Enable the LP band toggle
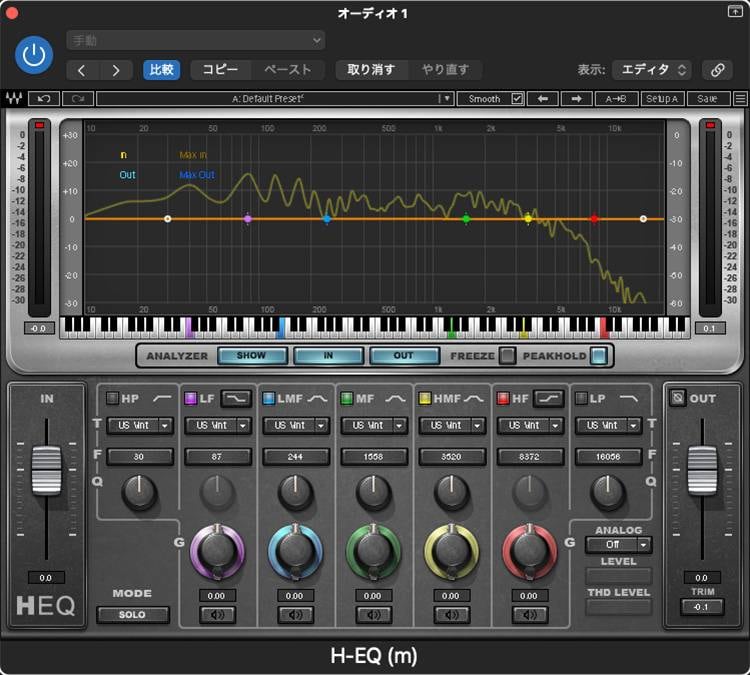This screenshot has height=675, width=750. click(x=581, y=398)
